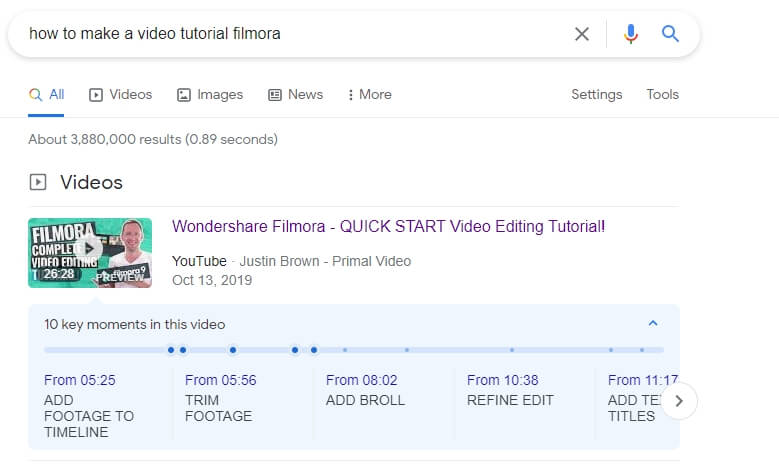Click the blue magnifier search icon
779x468 pixels.
(671, 34)
